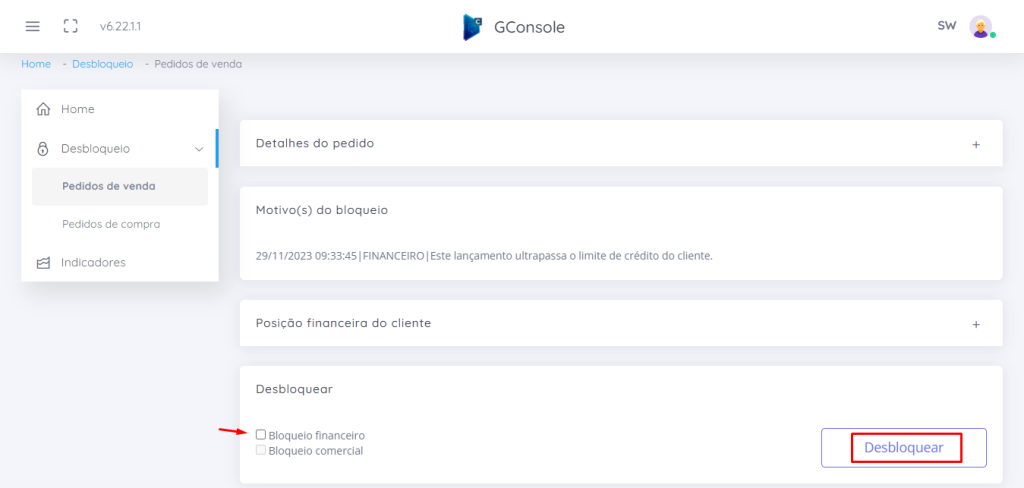Collapse the Desbloqueio sidebar chevron
This screenshot has height=488, width=1024.
[x=199, y=149]
